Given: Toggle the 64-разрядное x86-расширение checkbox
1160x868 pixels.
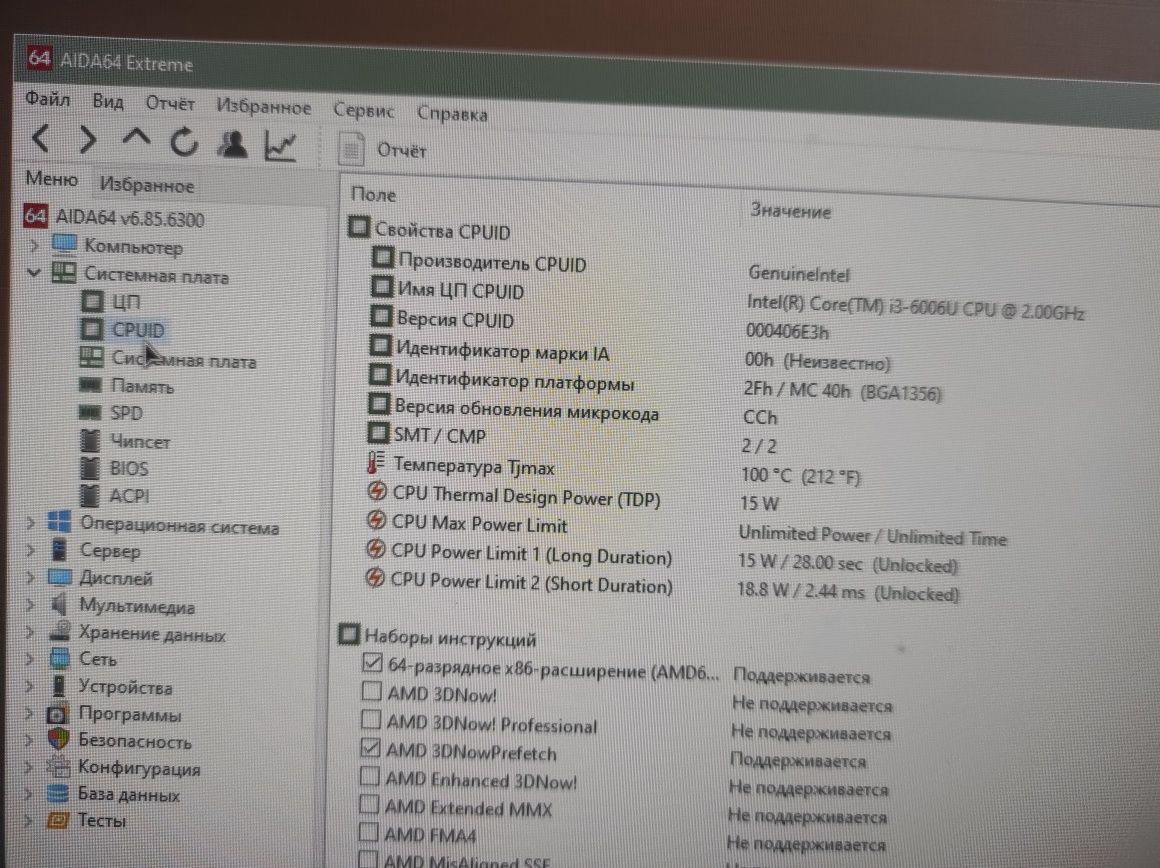Looking at the screenshot, I should coord(372,662).
